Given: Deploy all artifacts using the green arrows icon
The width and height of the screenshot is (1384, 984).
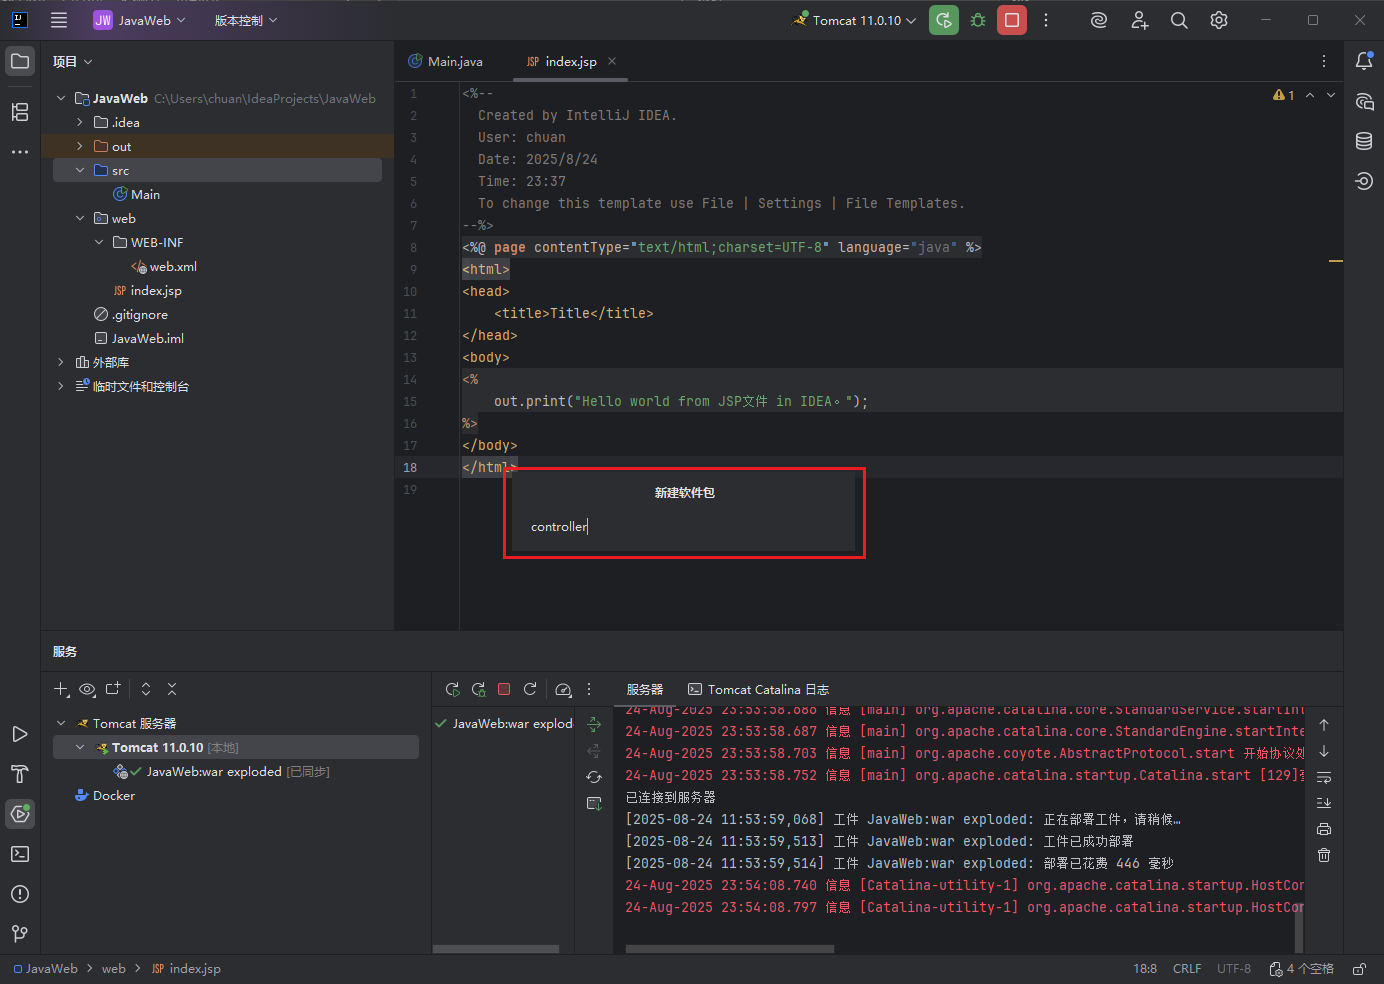Looking at the screenshot, I should (x=594, y=724).
